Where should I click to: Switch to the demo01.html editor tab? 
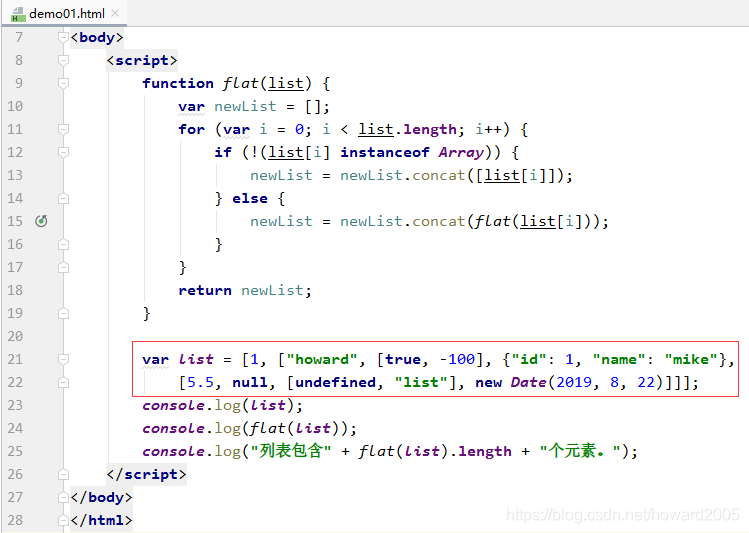(66, 13)
